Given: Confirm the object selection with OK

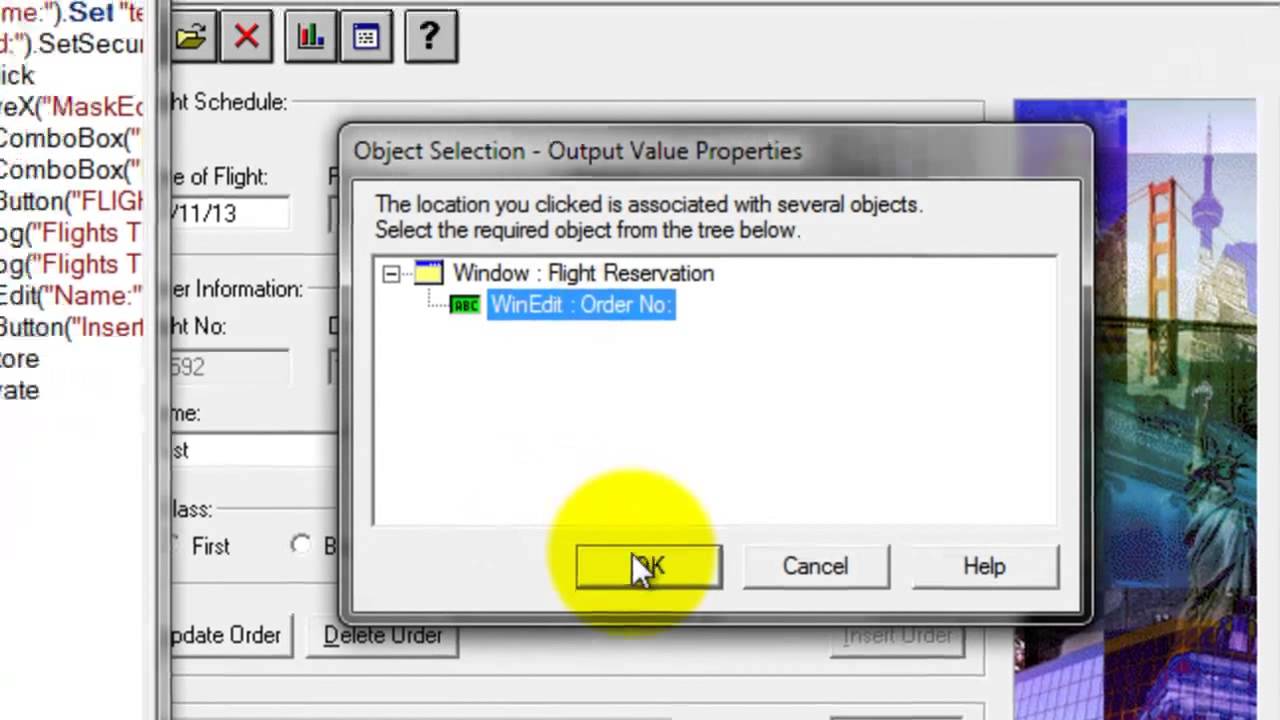Looking at the screenshot, I should 648,566.
